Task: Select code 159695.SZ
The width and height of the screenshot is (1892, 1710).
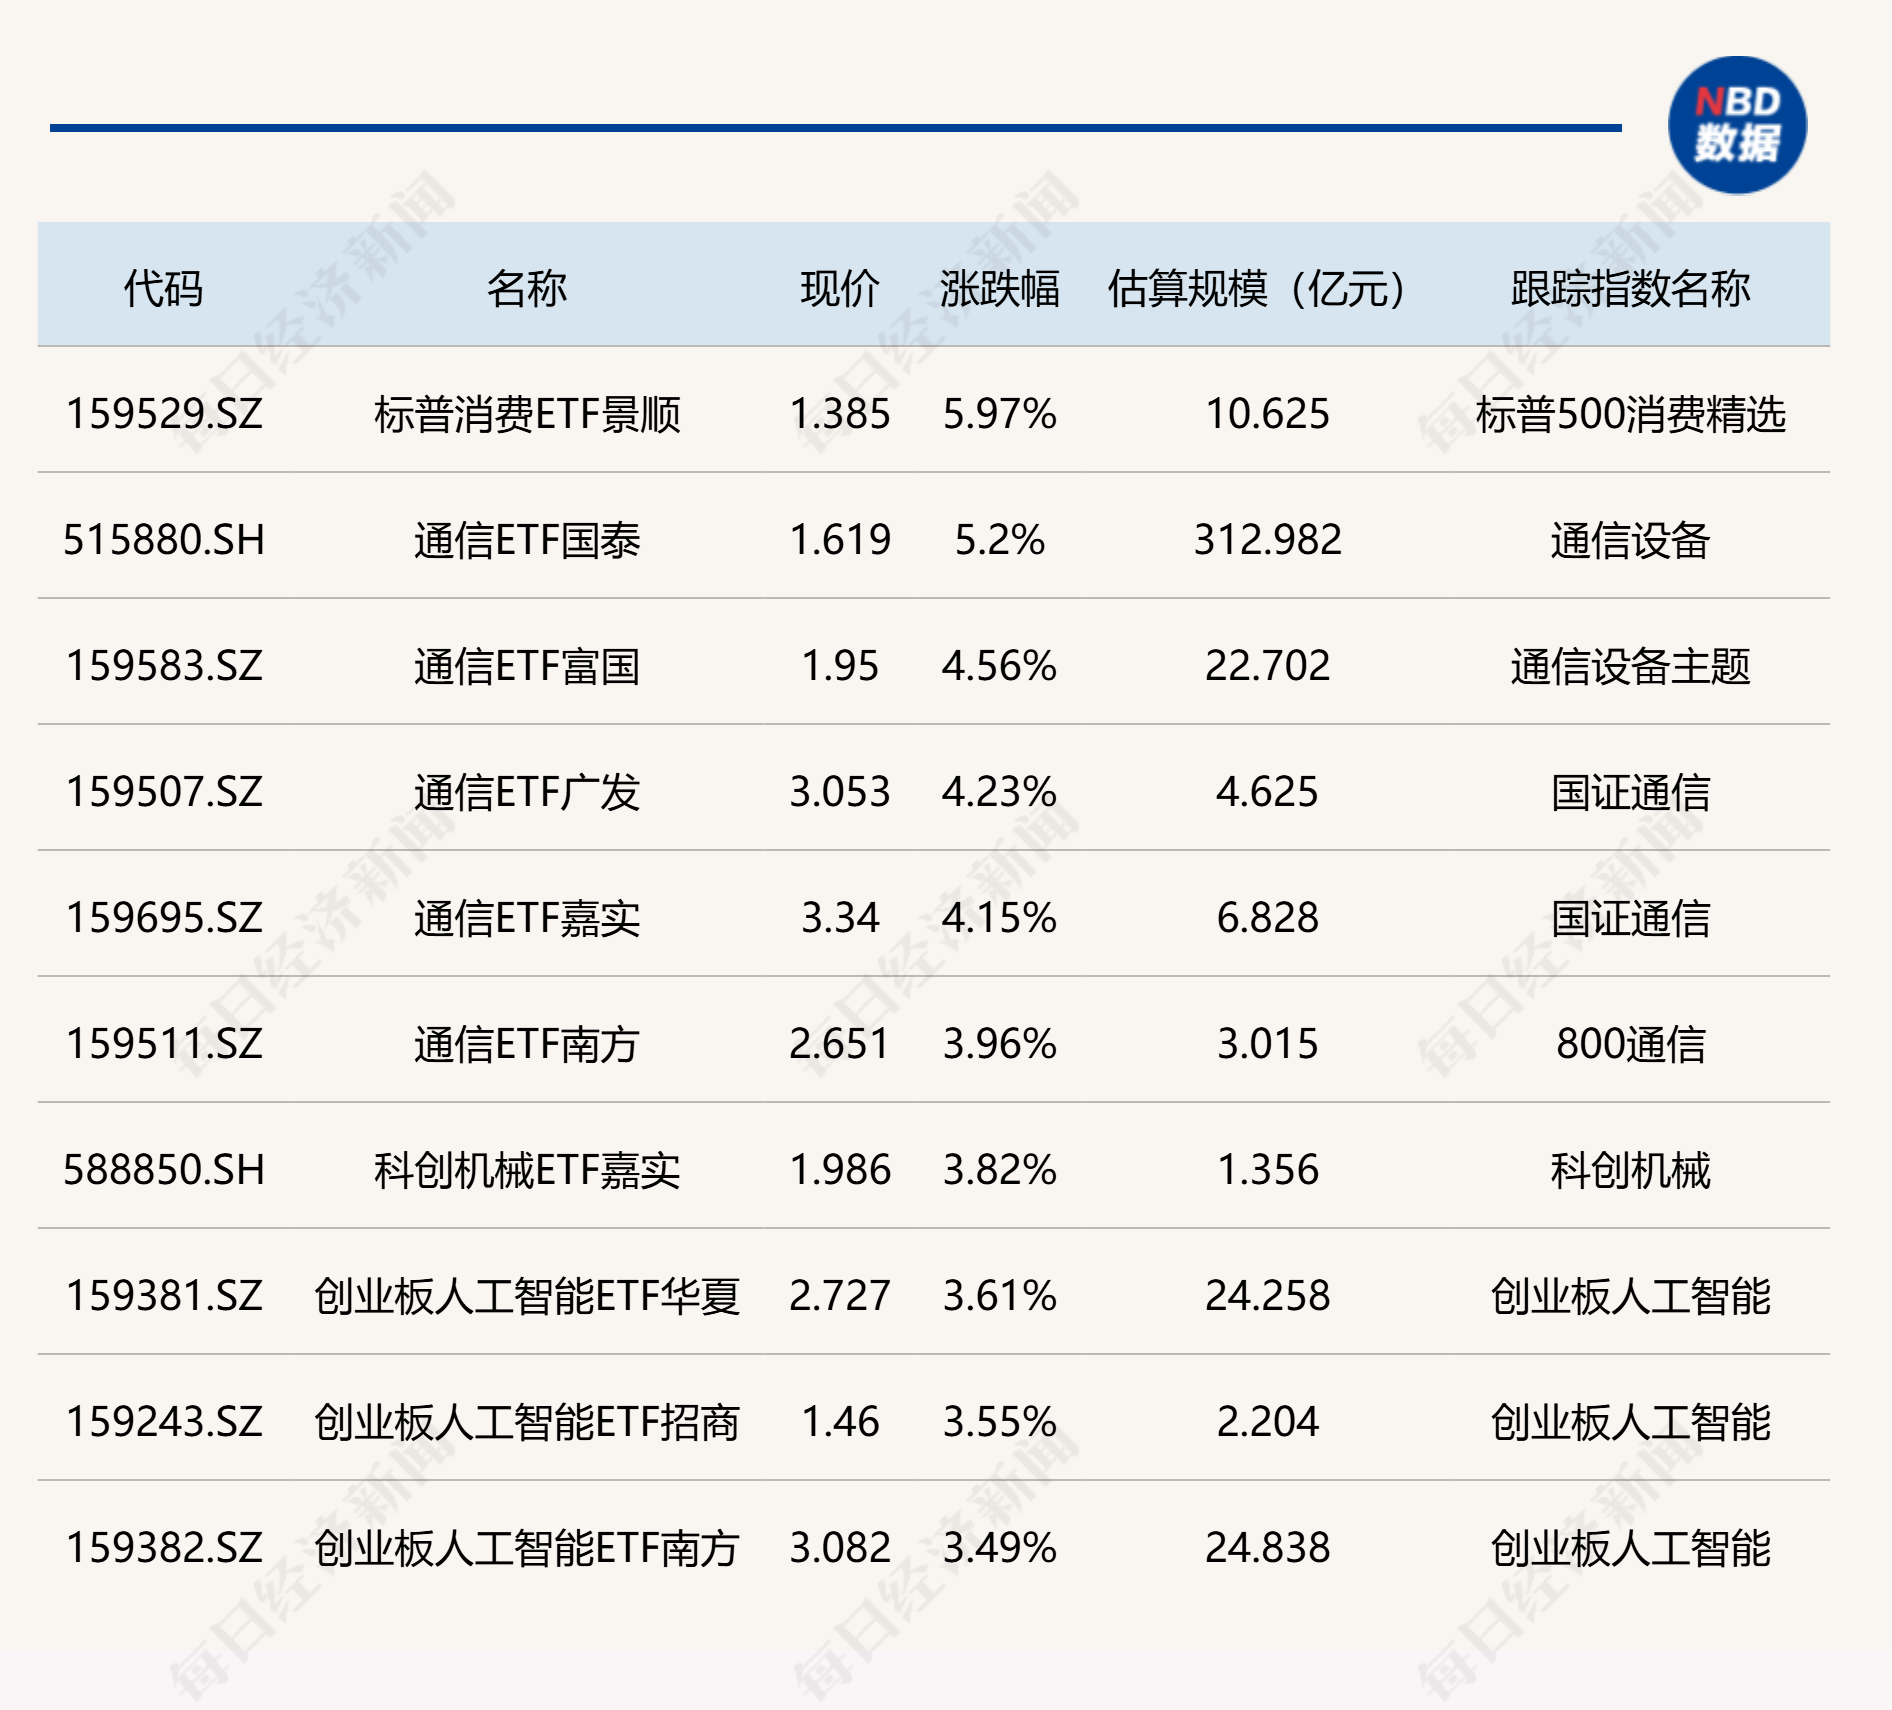Action: [164, 918]
